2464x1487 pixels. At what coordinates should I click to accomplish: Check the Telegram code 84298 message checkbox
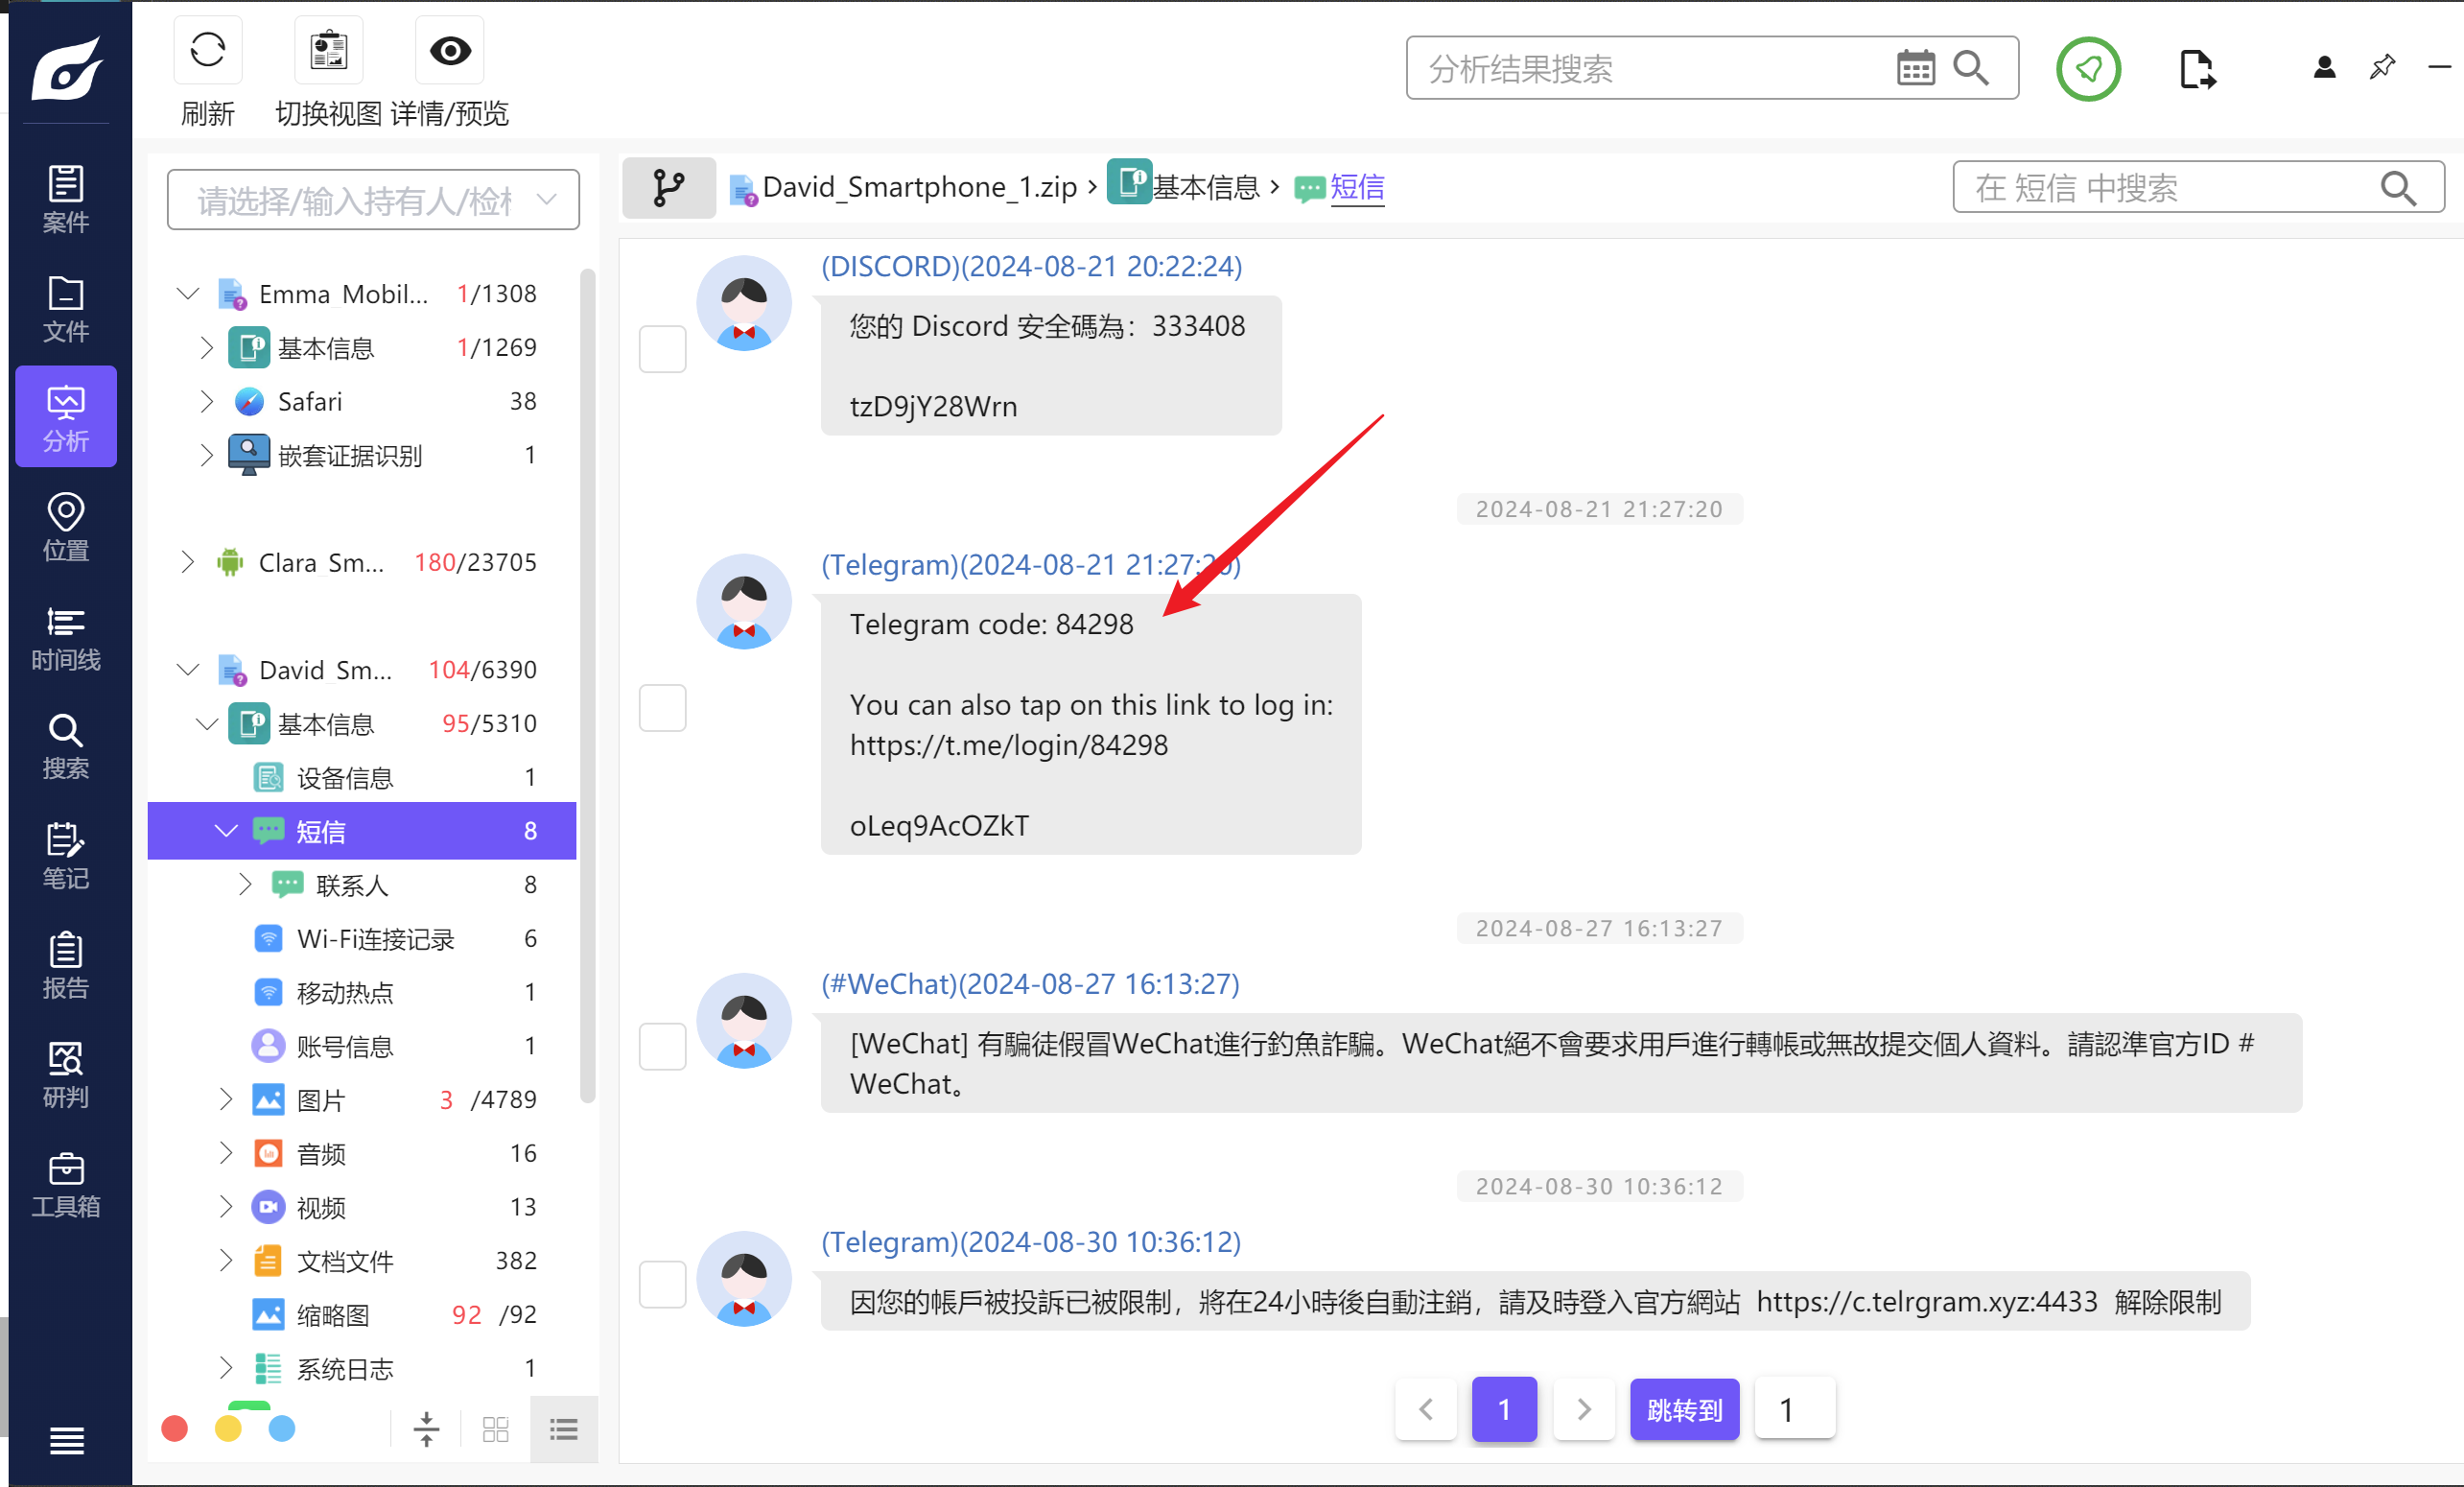coord(662,707)
